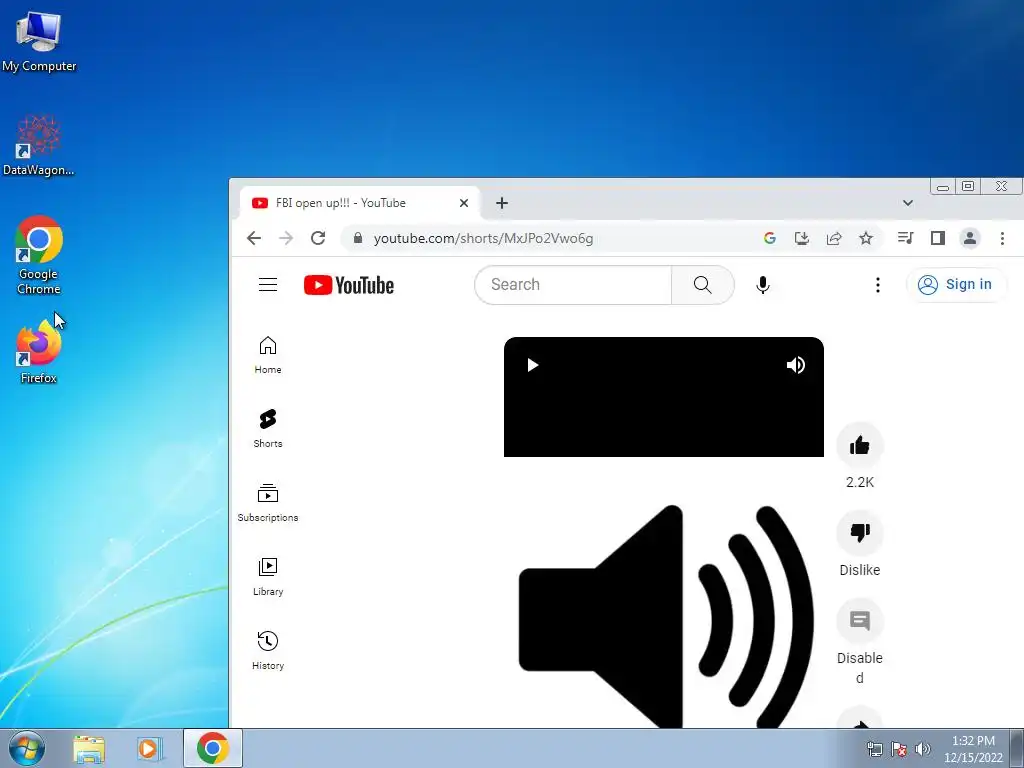Click the 2.2K likes count
This screenshot has height=768, width=1024.
pos(859,482)
